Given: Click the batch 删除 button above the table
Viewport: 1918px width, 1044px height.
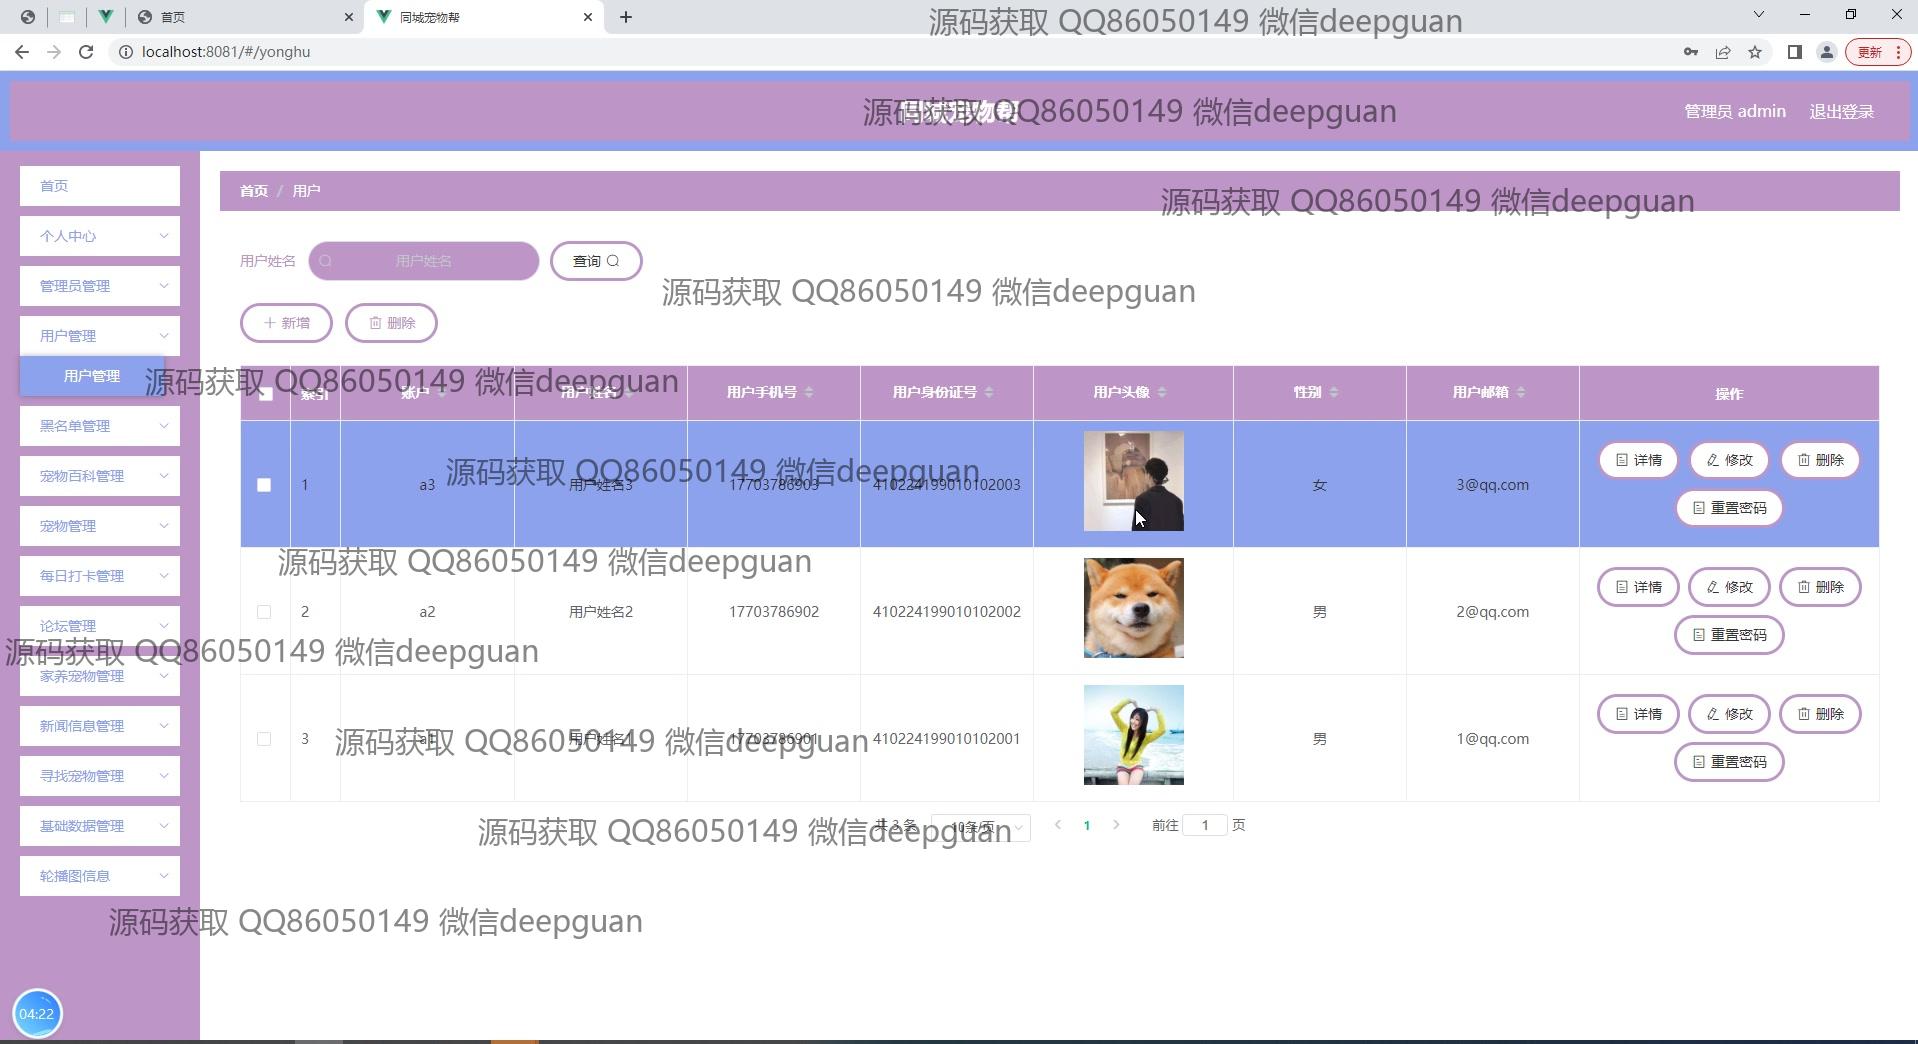Looking at the screenshot, I should click(391, 323).
